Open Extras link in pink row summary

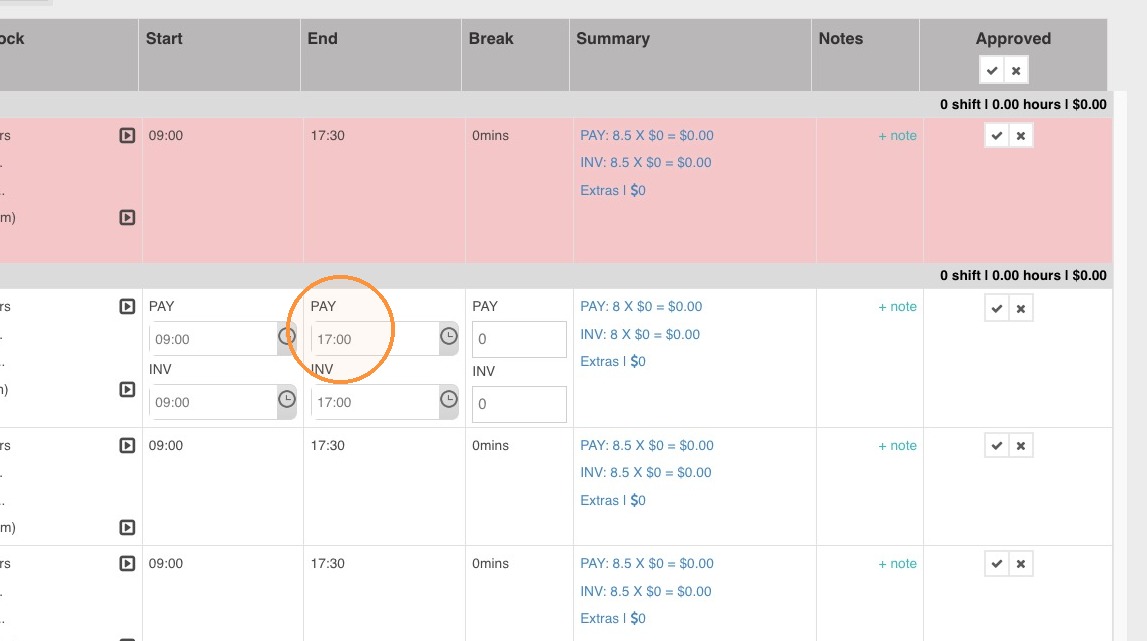click(x=613, y=190)
